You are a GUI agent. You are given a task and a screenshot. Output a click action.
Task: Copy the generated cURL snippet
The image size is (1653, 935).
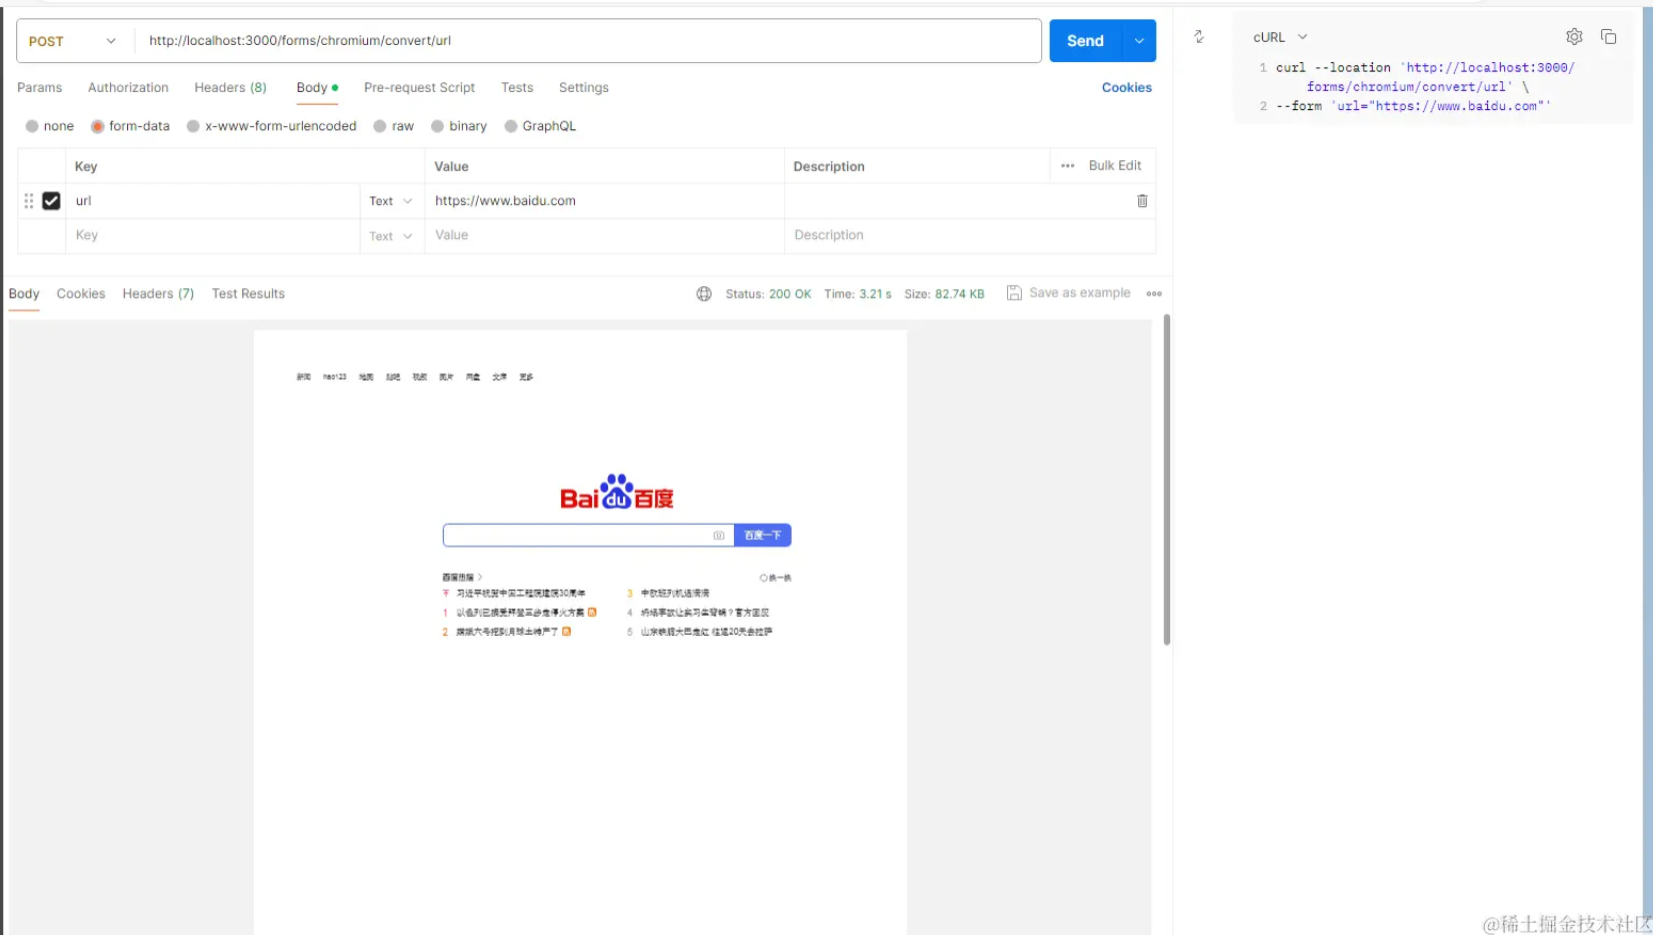pyautogui.click(x=1609, y=37)
